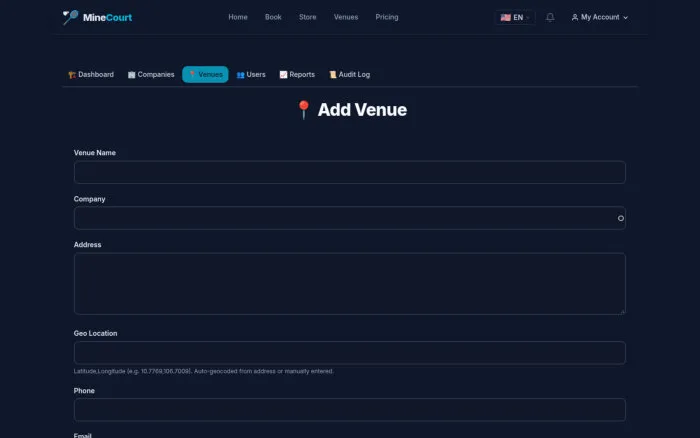Go to Home in the top navigation
This screenshot has height=438, width=700.
point(238,17)
